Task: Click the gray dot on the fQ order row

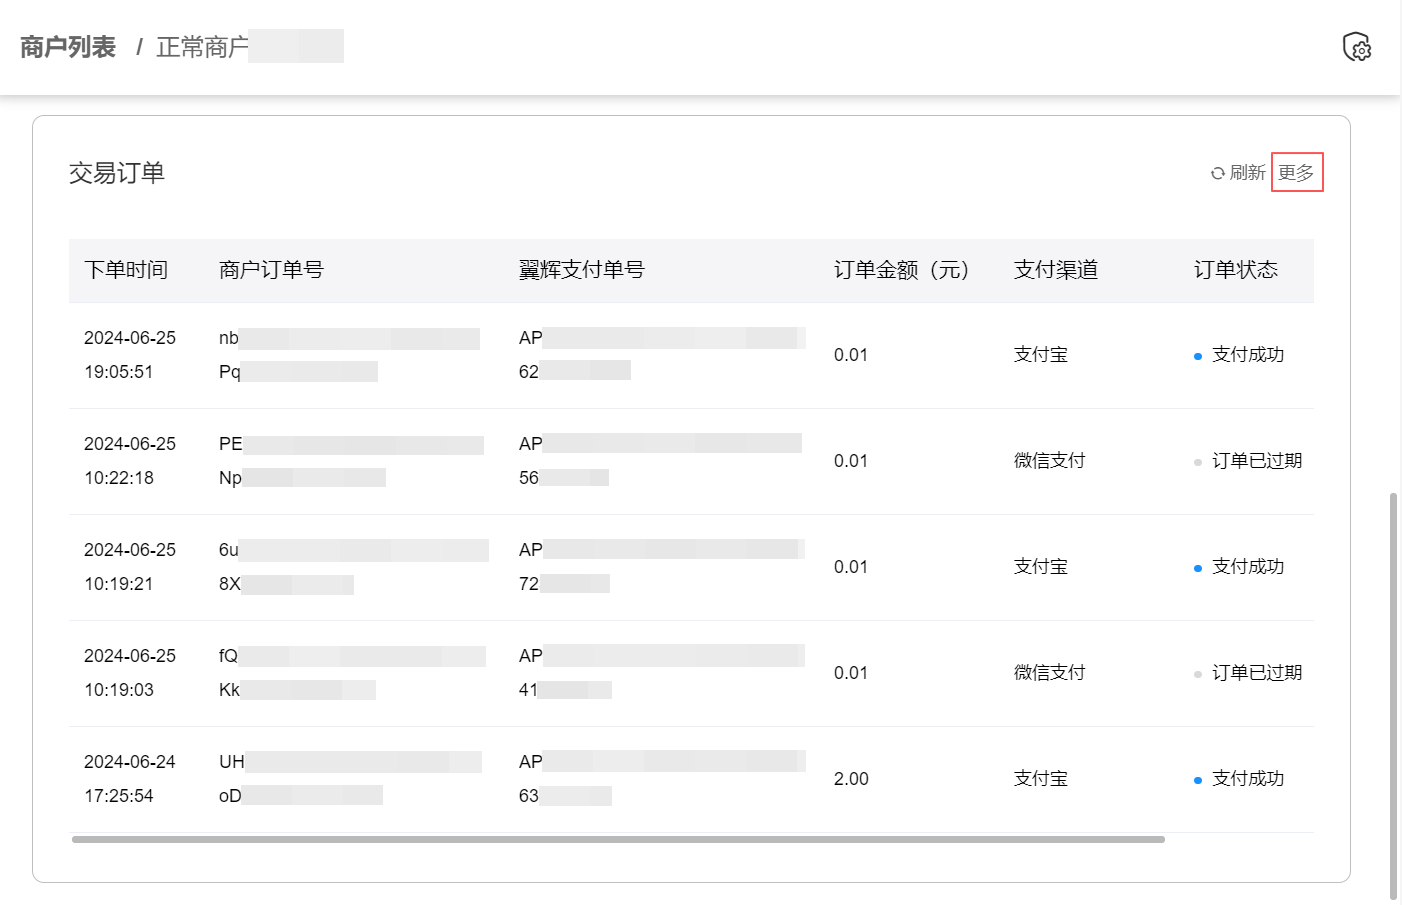Action: click(1199, 672)
